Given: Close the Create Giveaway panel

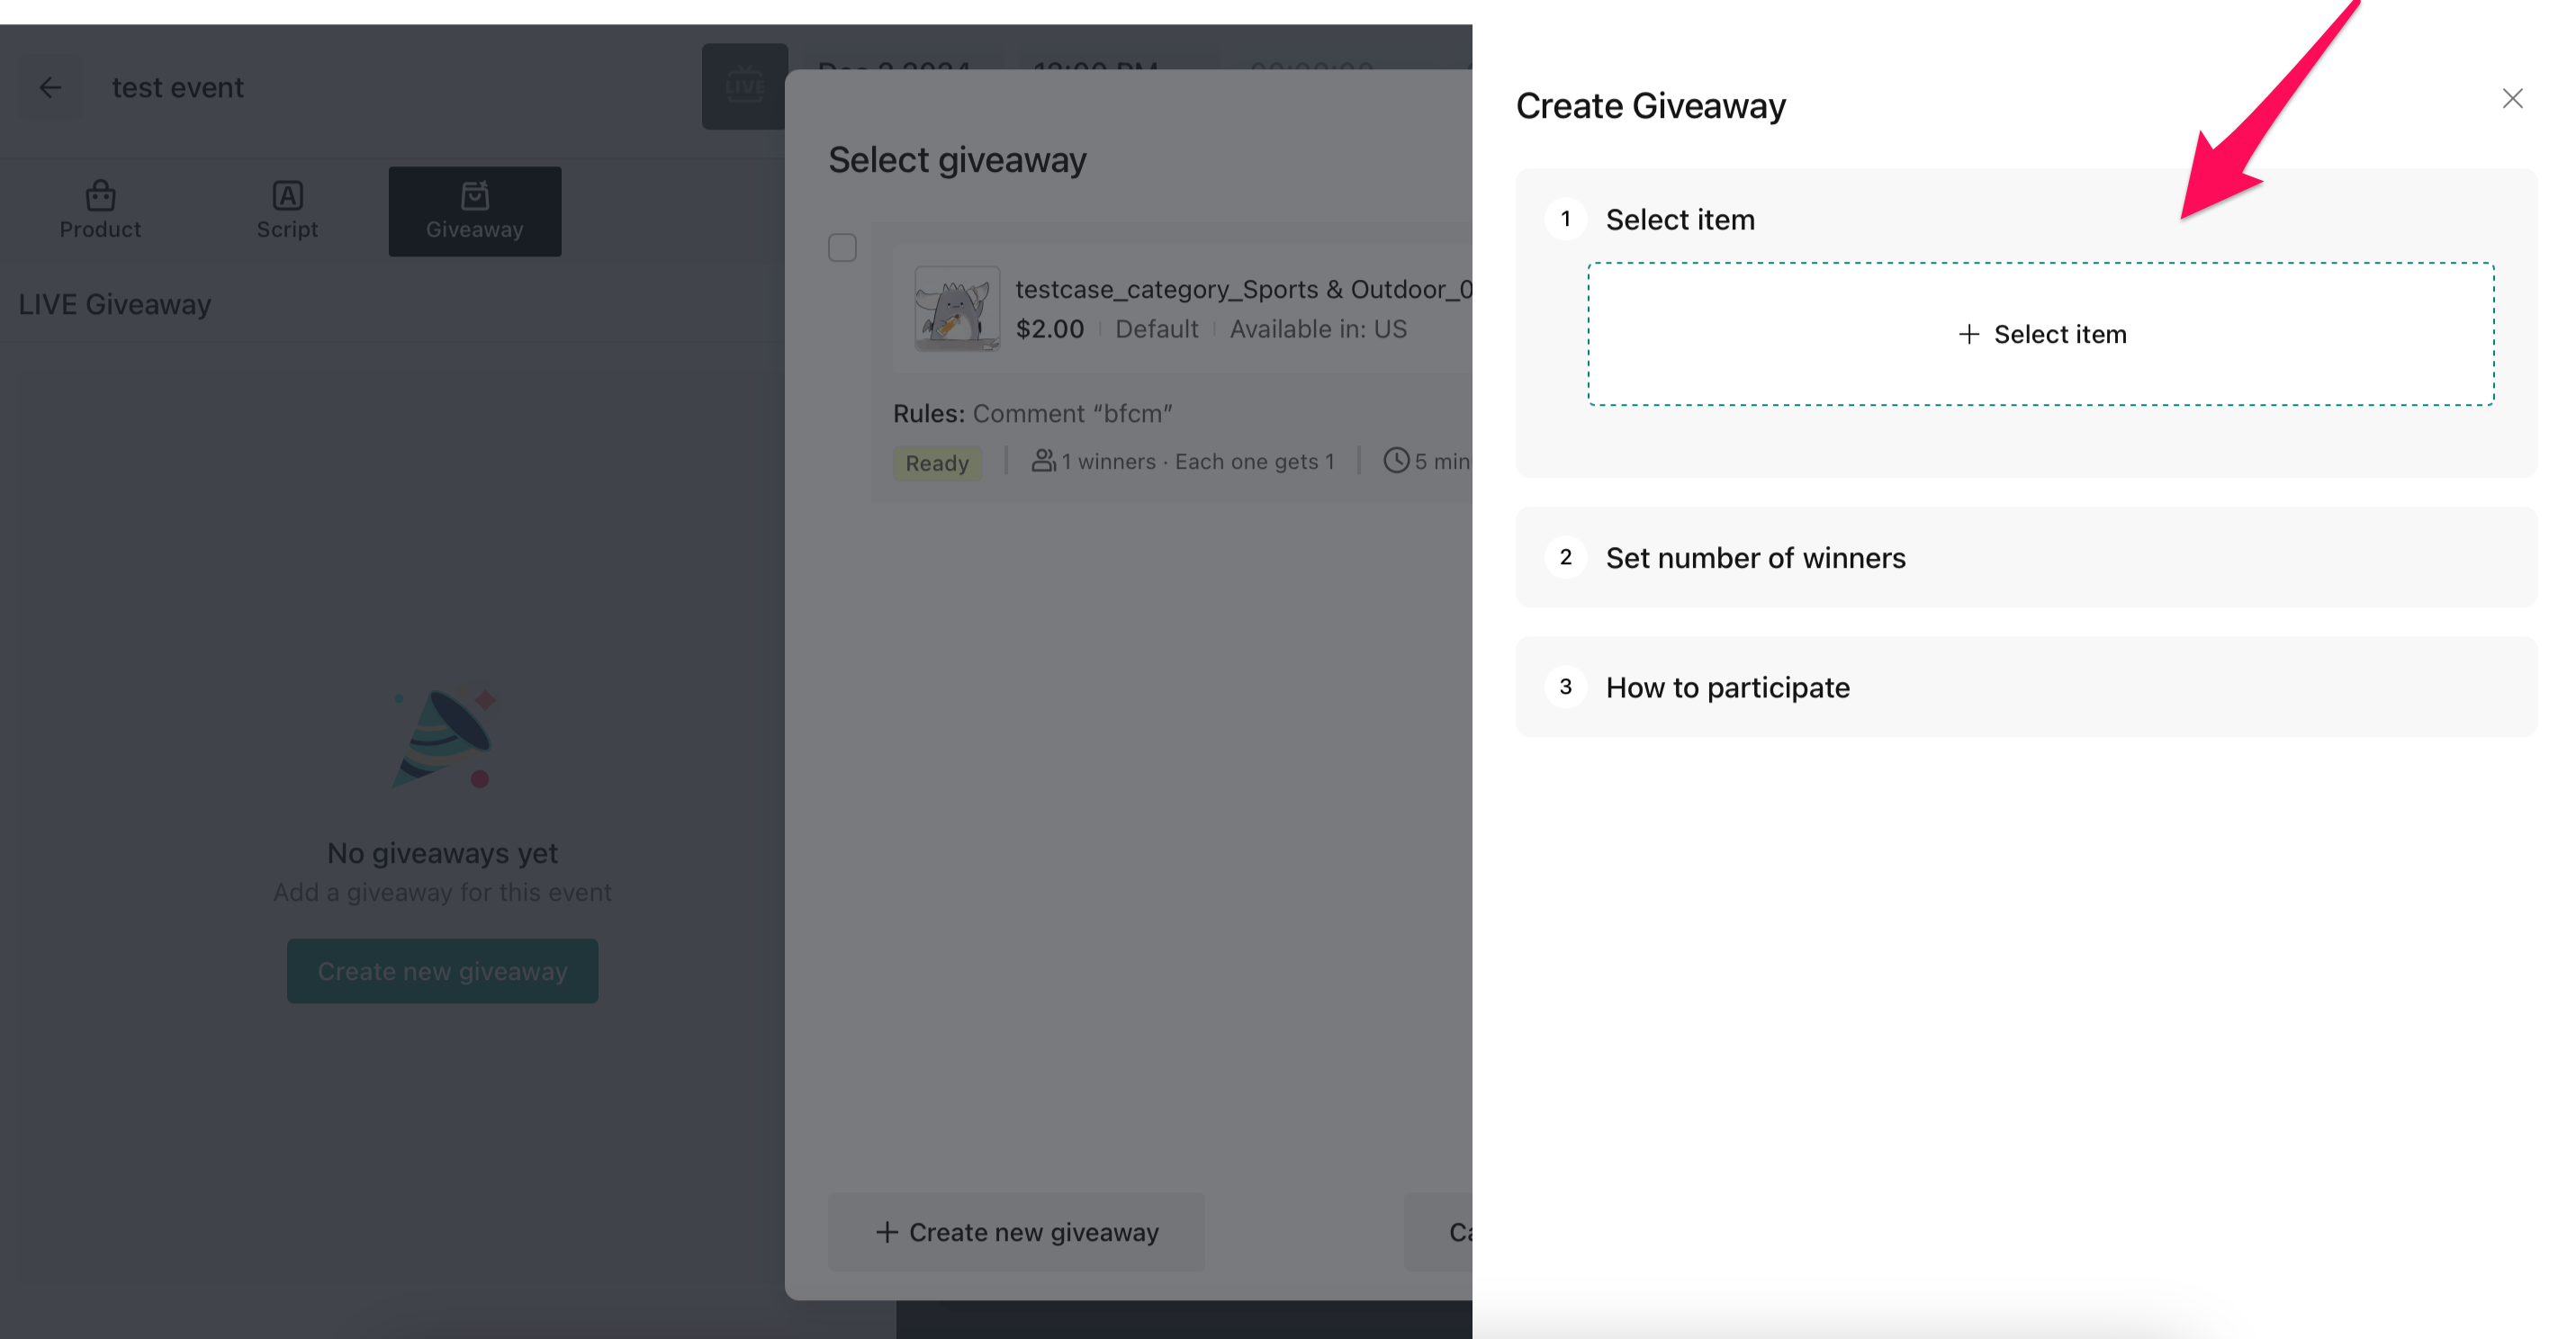Looking at the screenshot, I should point(2512,98).
